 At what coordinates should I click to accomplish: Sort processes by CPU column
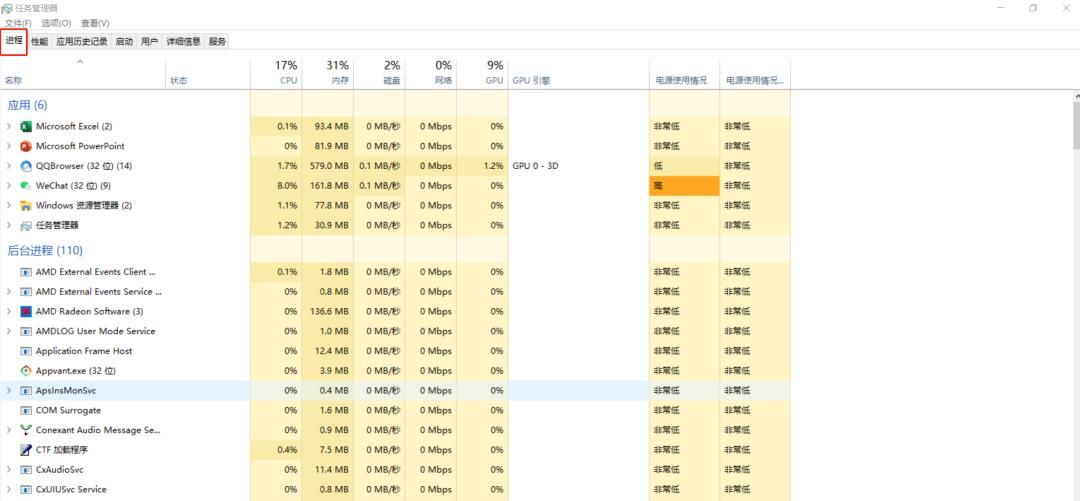coord(276,73)
